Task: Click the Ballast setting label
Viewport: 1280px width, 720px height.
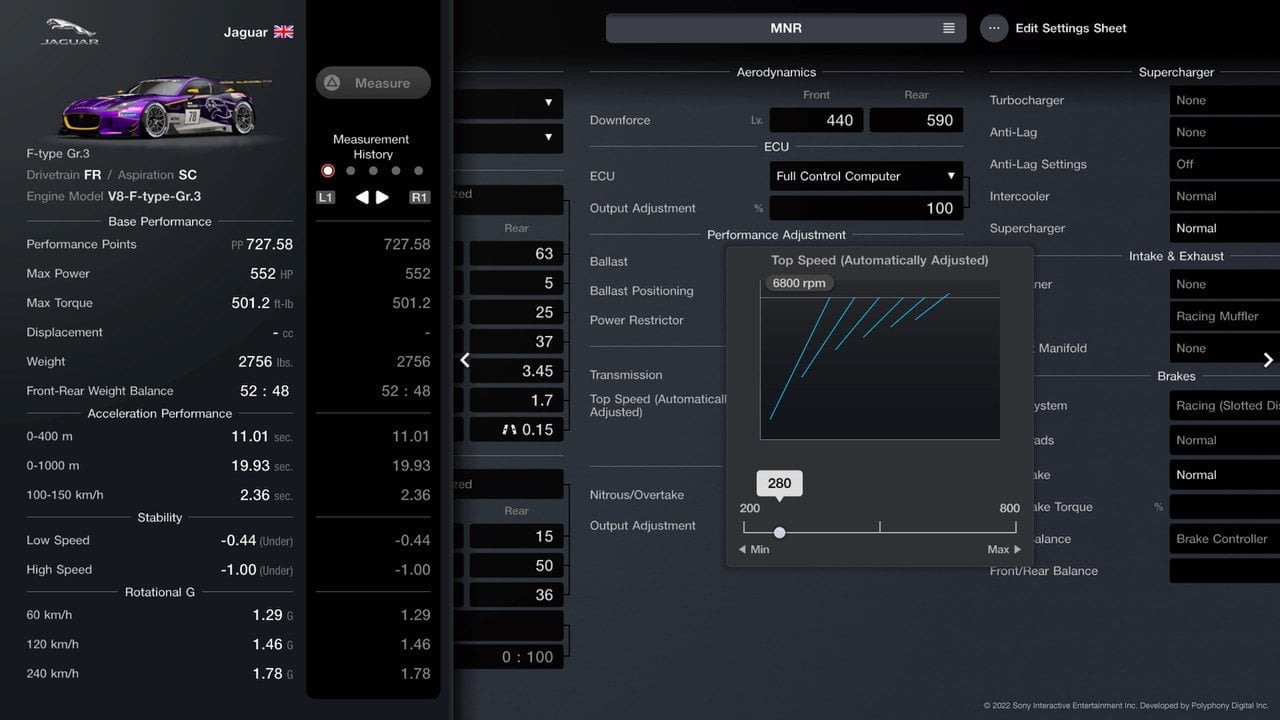Action: pos(609,261)
